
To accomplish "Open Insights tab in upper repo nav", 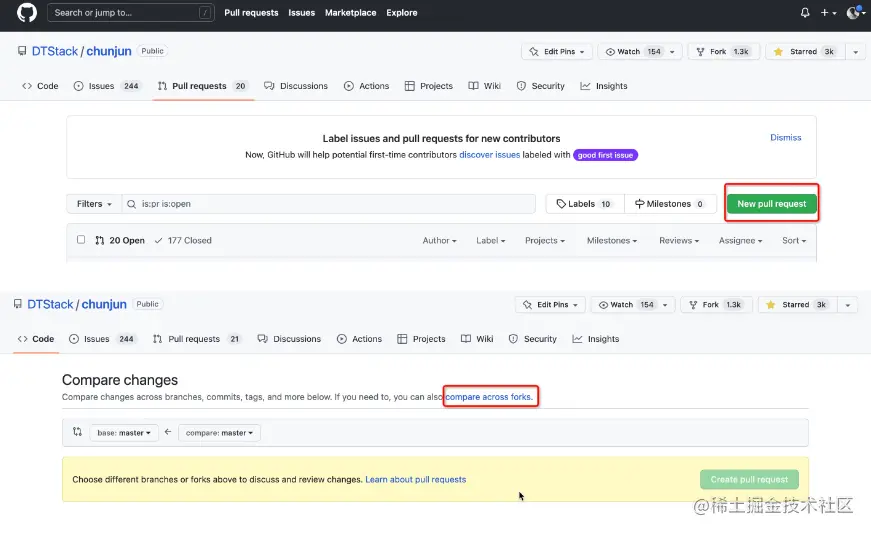I will click(x=604, y=86).
